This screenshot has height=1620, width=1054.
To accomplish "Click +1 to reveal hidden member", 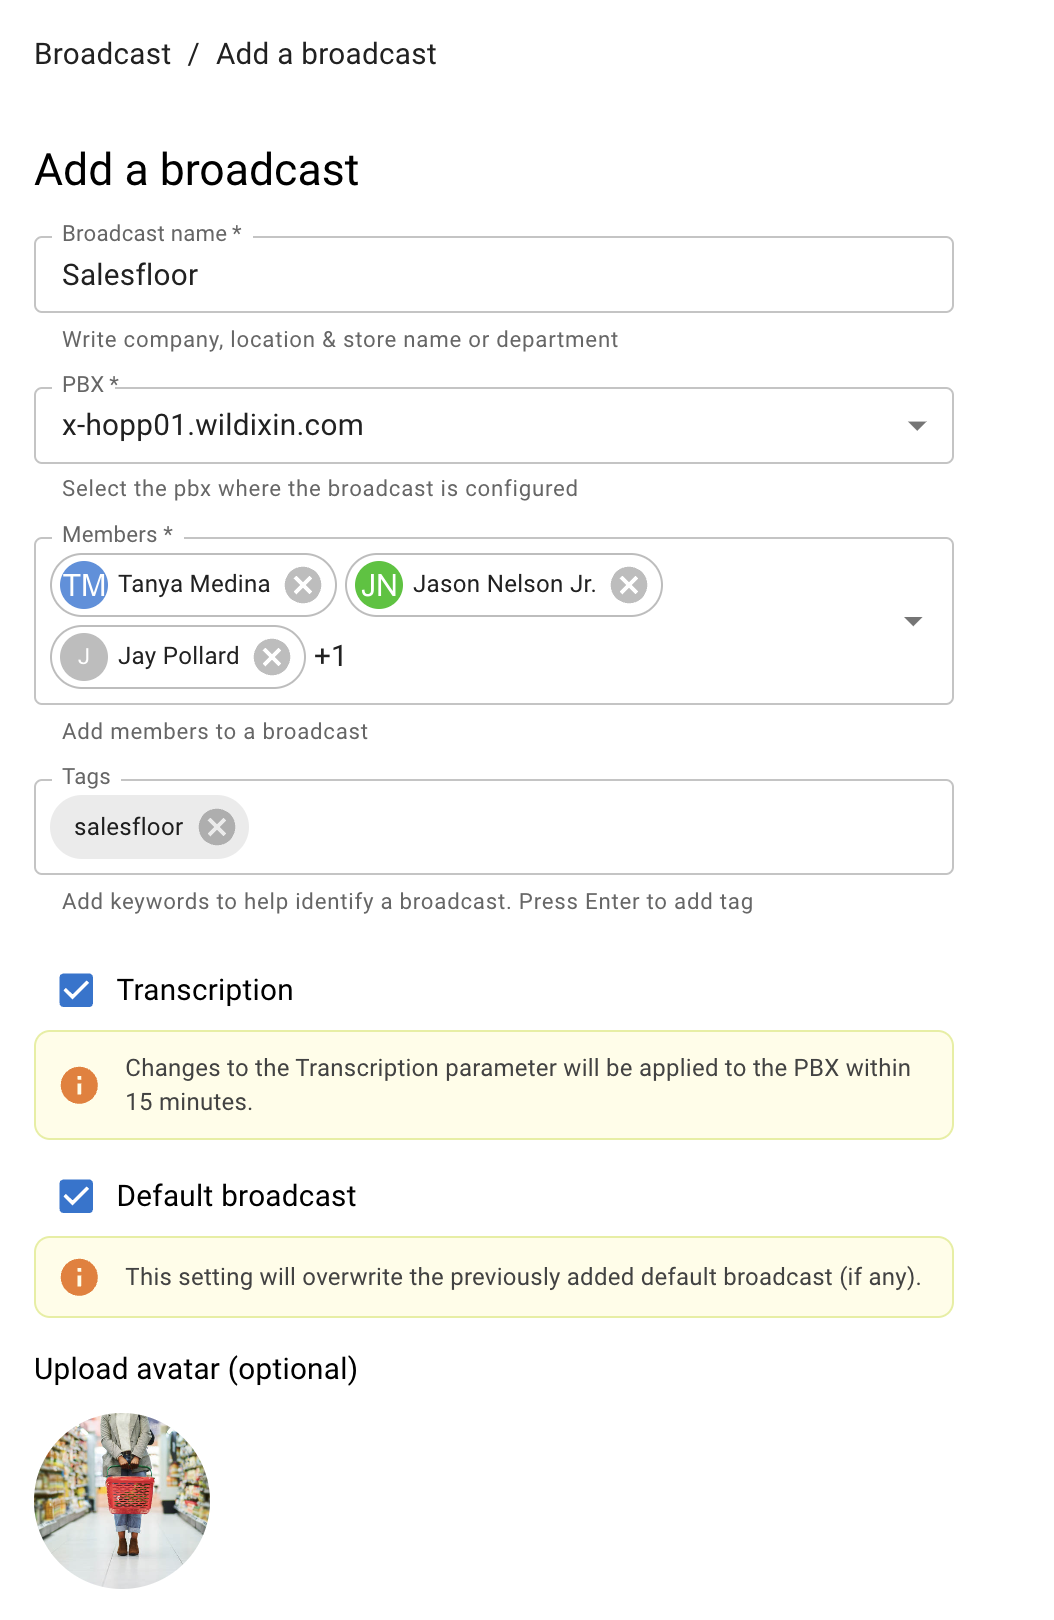I will point(330,657).
